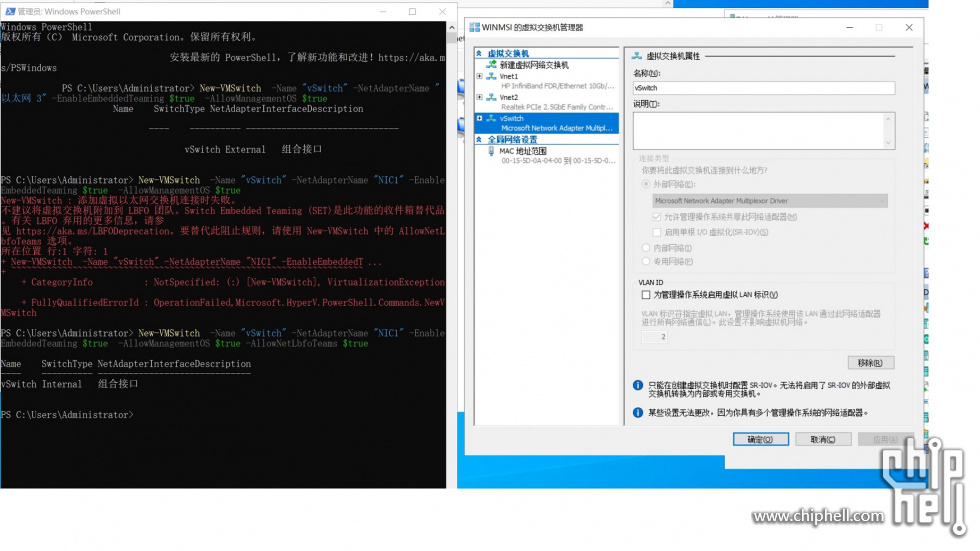Open the Microsoft Network Adapter Multiplexor Driver dropdown
This screenshot has width=980, height=551.
coord(770,201)
